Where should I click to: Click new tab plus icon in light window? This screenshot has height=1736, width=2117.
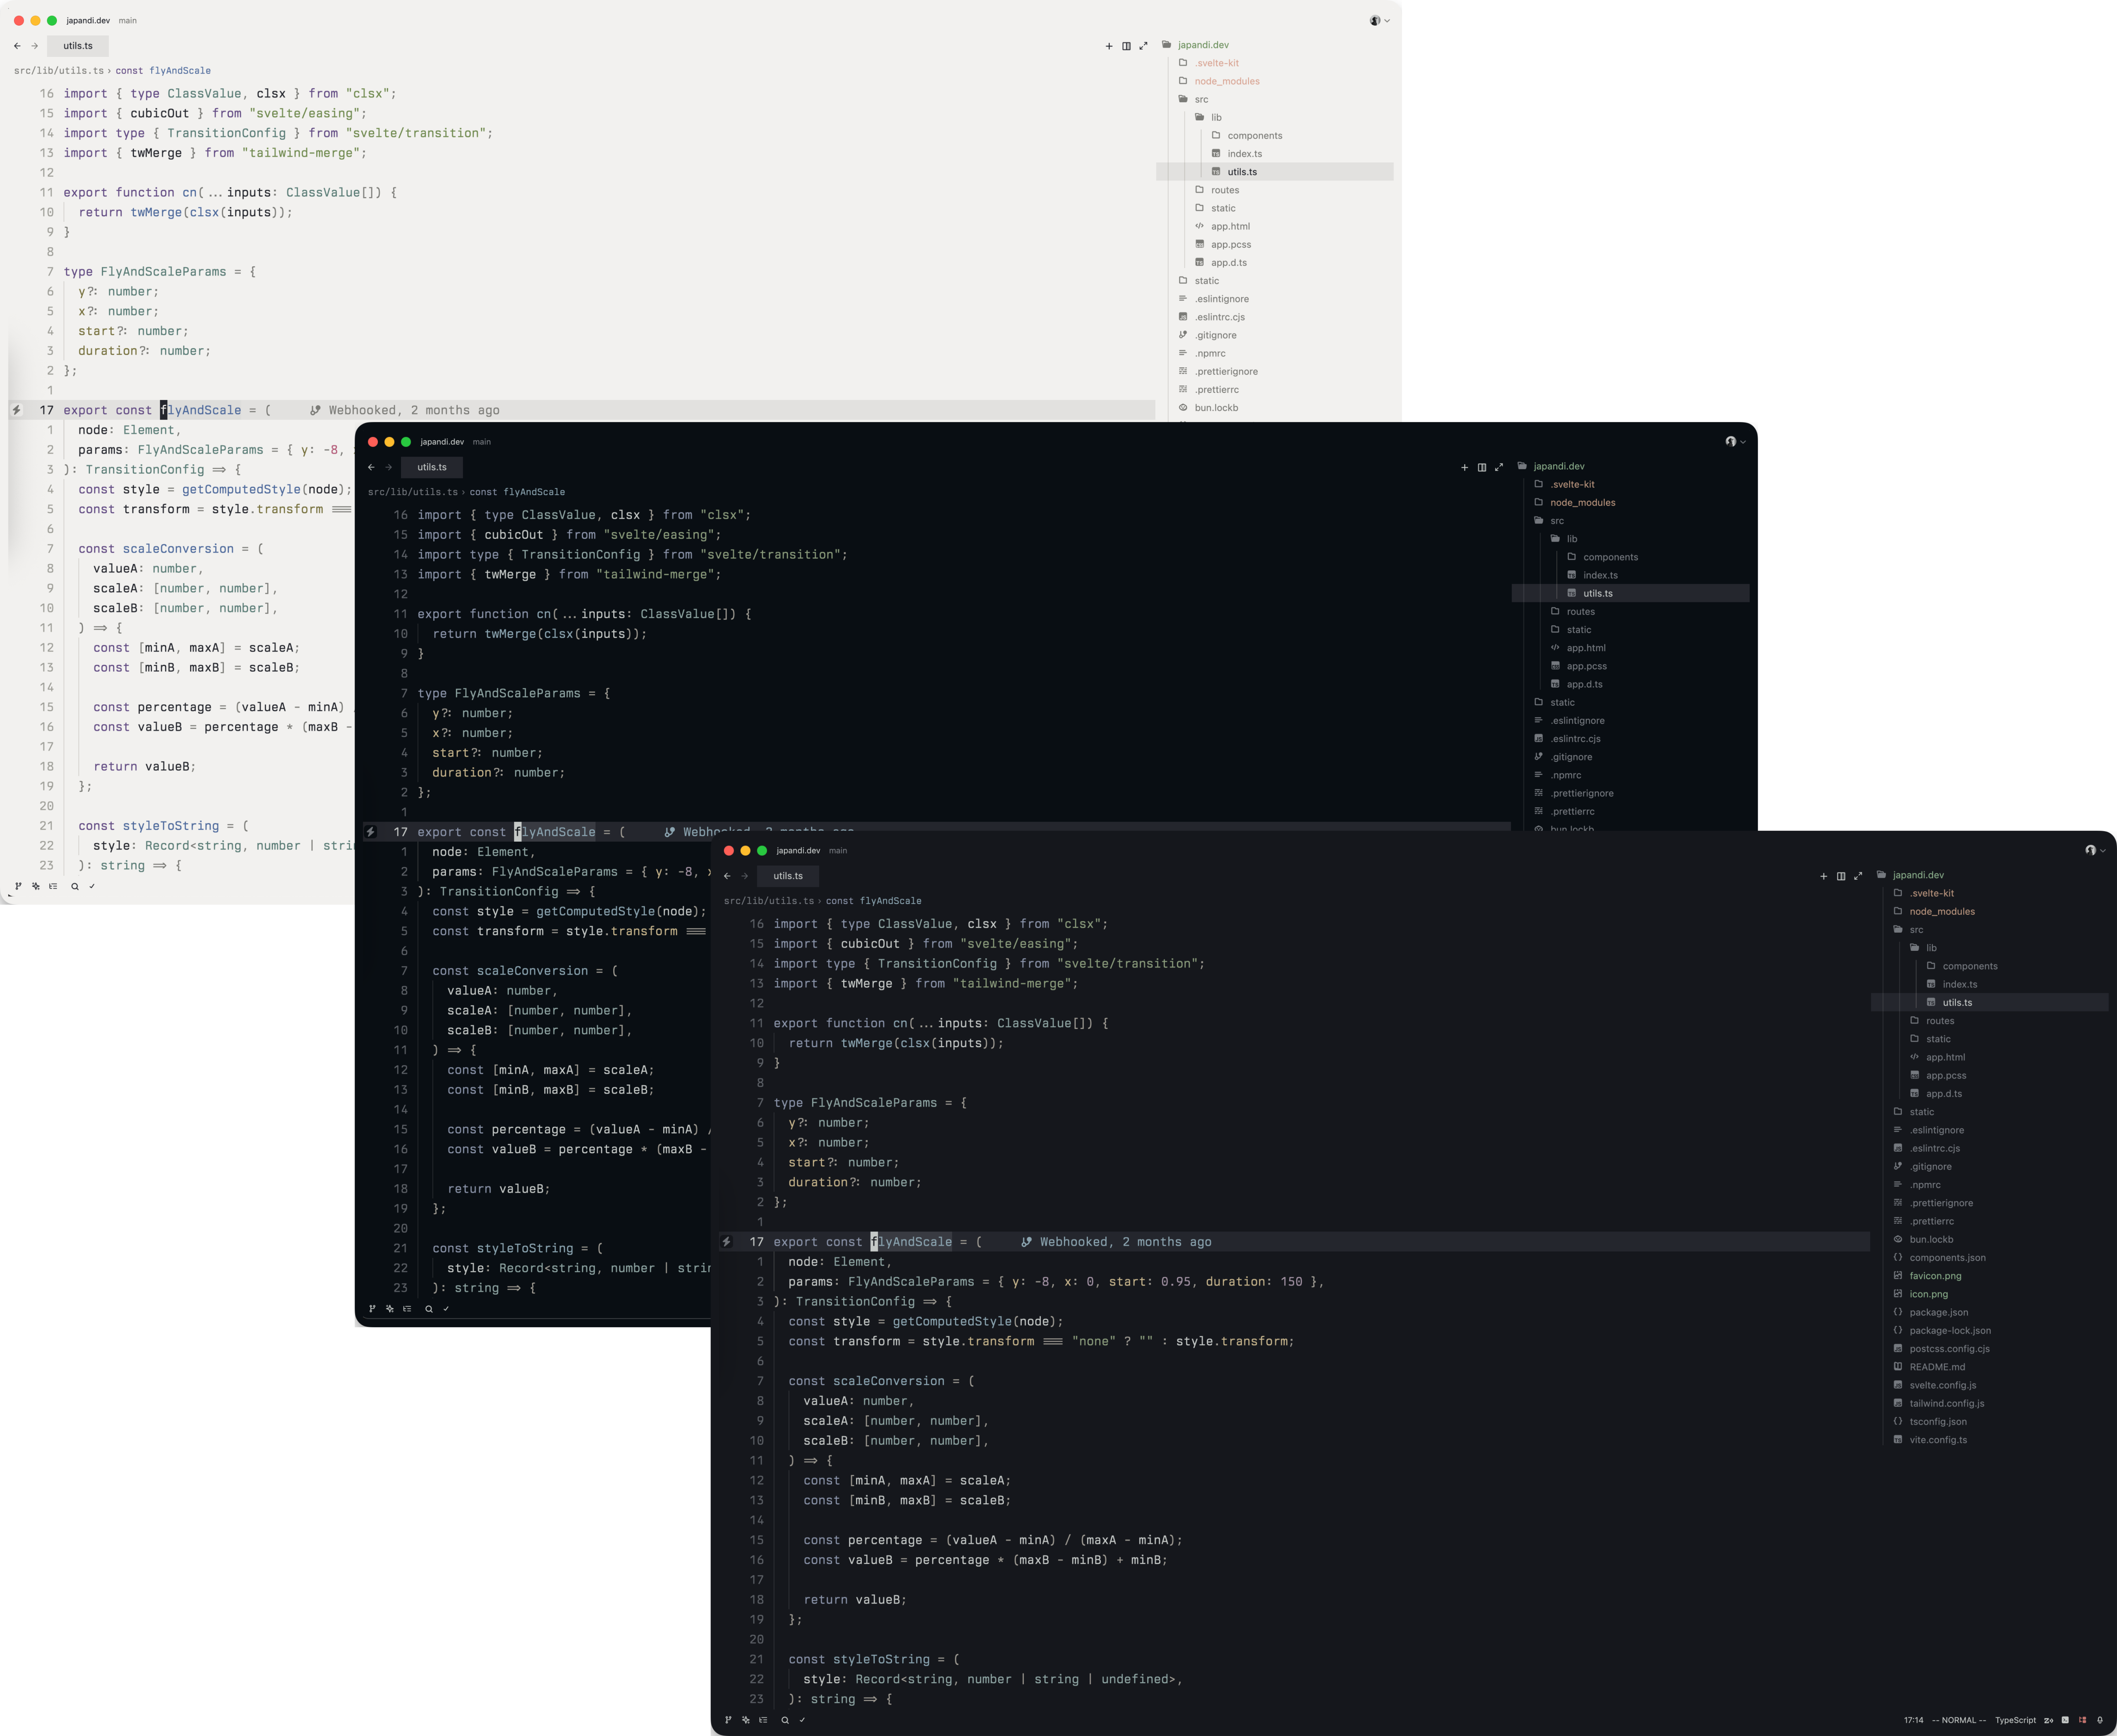click(x=1109, y=46)
